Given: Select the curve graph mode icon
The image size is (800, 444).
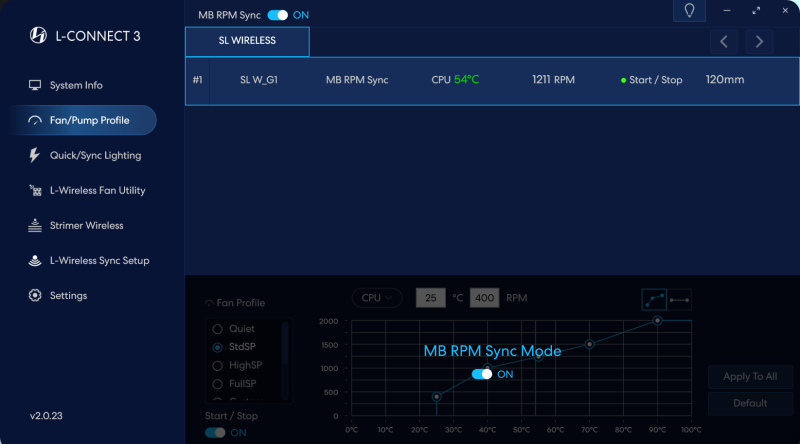Looking at the screenshot, I should (x=654, y=300).
